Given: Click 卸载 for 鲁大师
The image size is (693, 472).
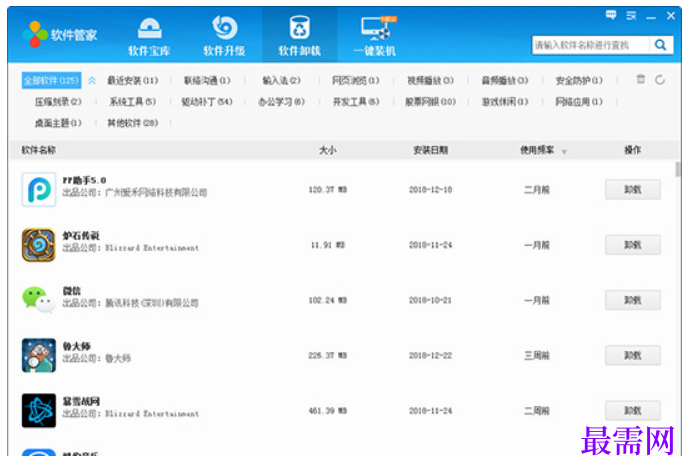Looking at the screenshot, I should (632, 355).
